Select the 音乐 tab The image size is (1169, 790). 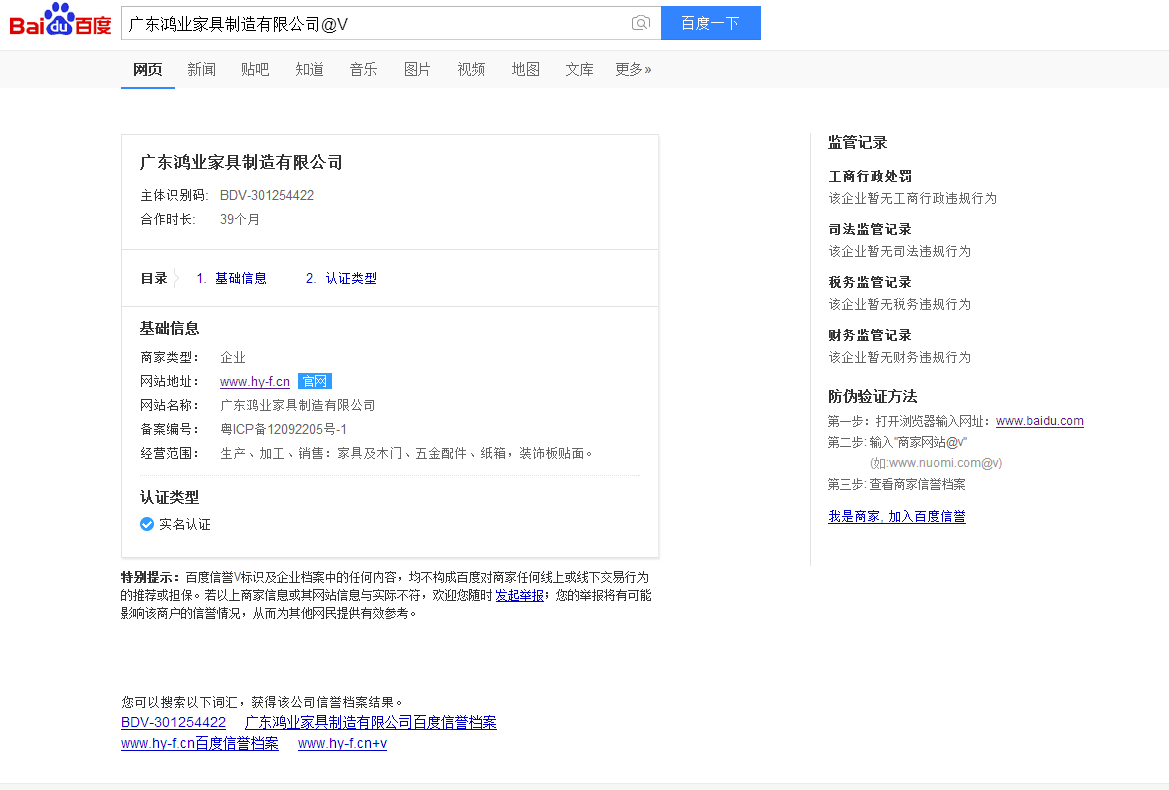coord(363,69)
